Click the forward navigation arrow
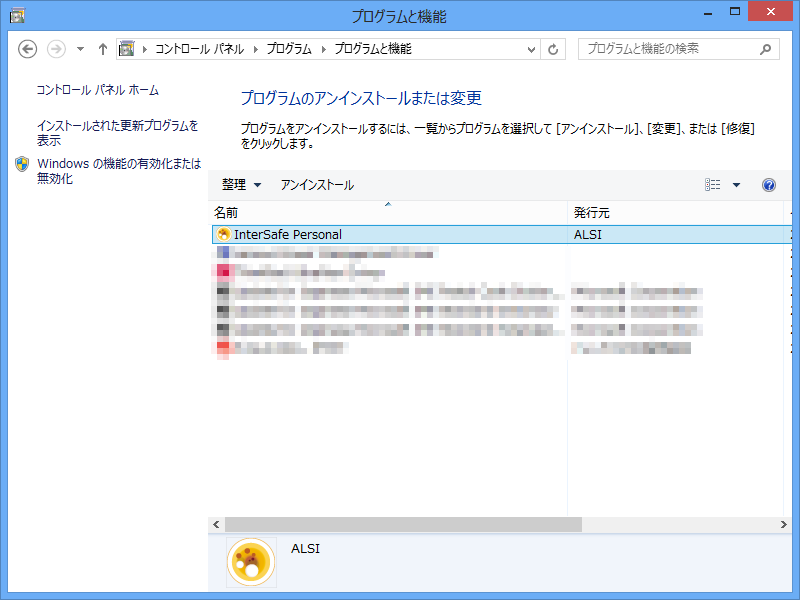The image size is (800, 600). [56, 49]
